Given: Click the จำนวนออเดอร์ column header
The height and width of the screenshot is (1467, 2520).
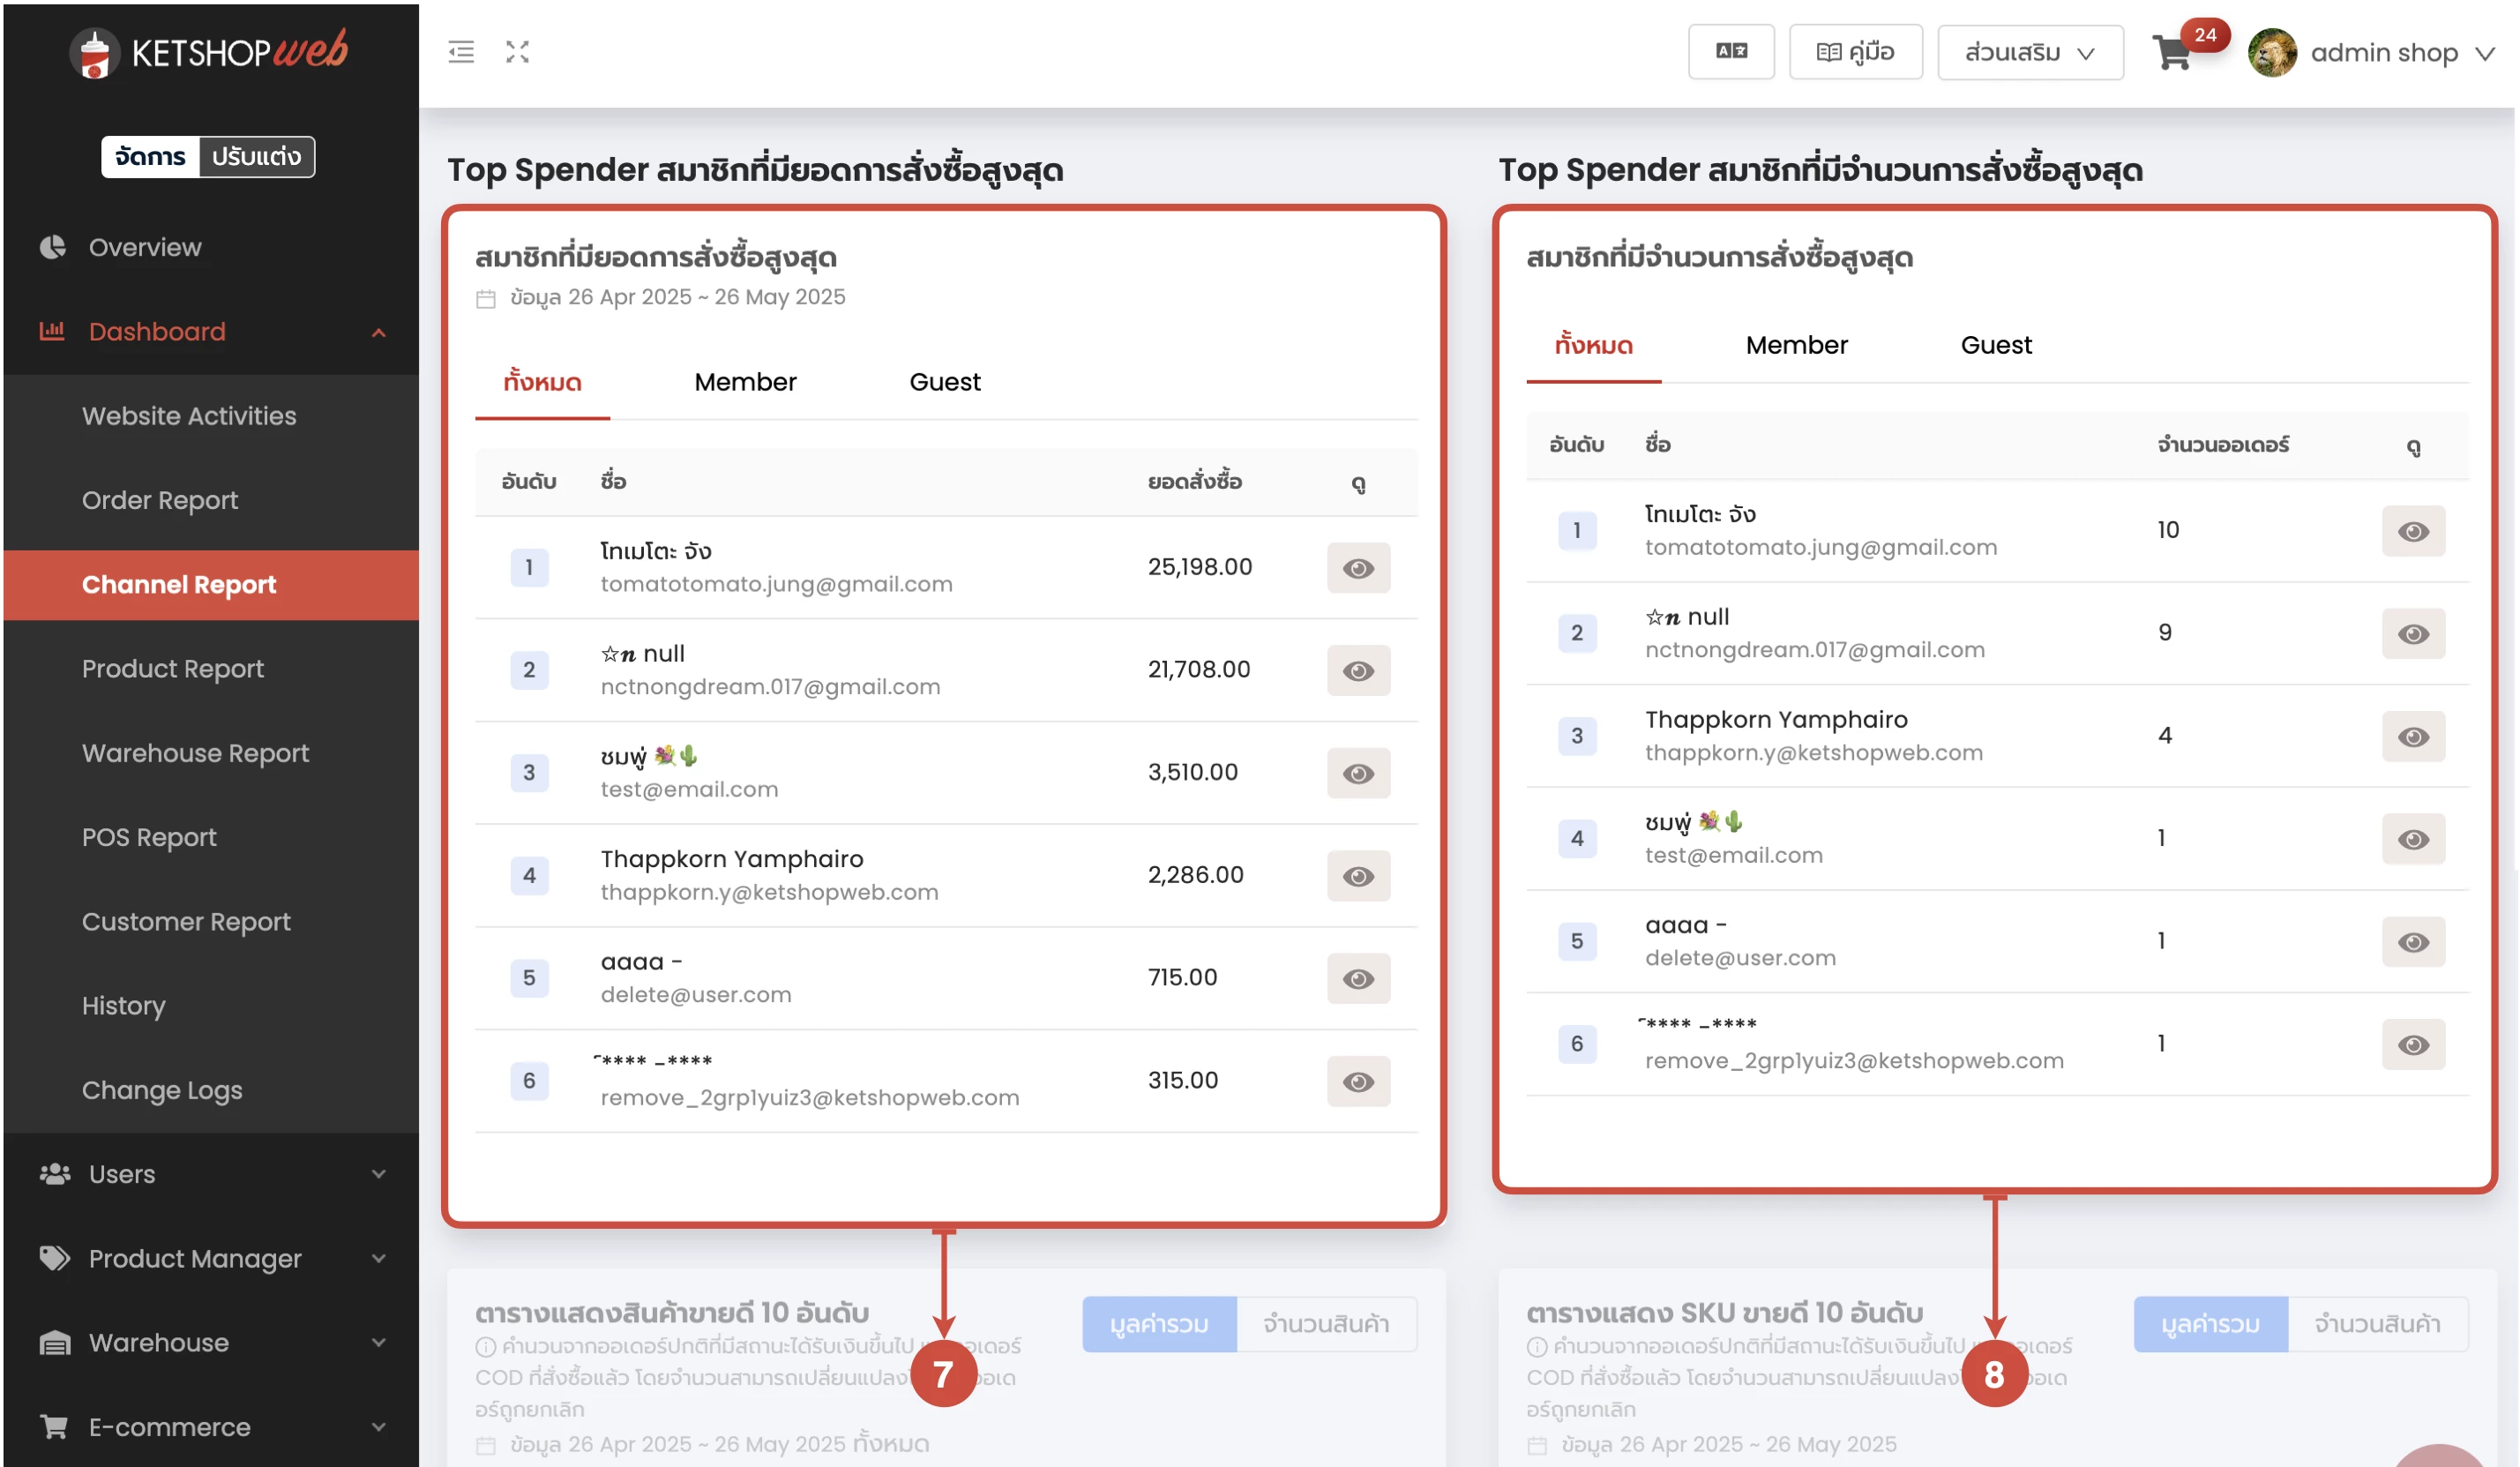Looking at the screenshot, I should (2222, 445).
